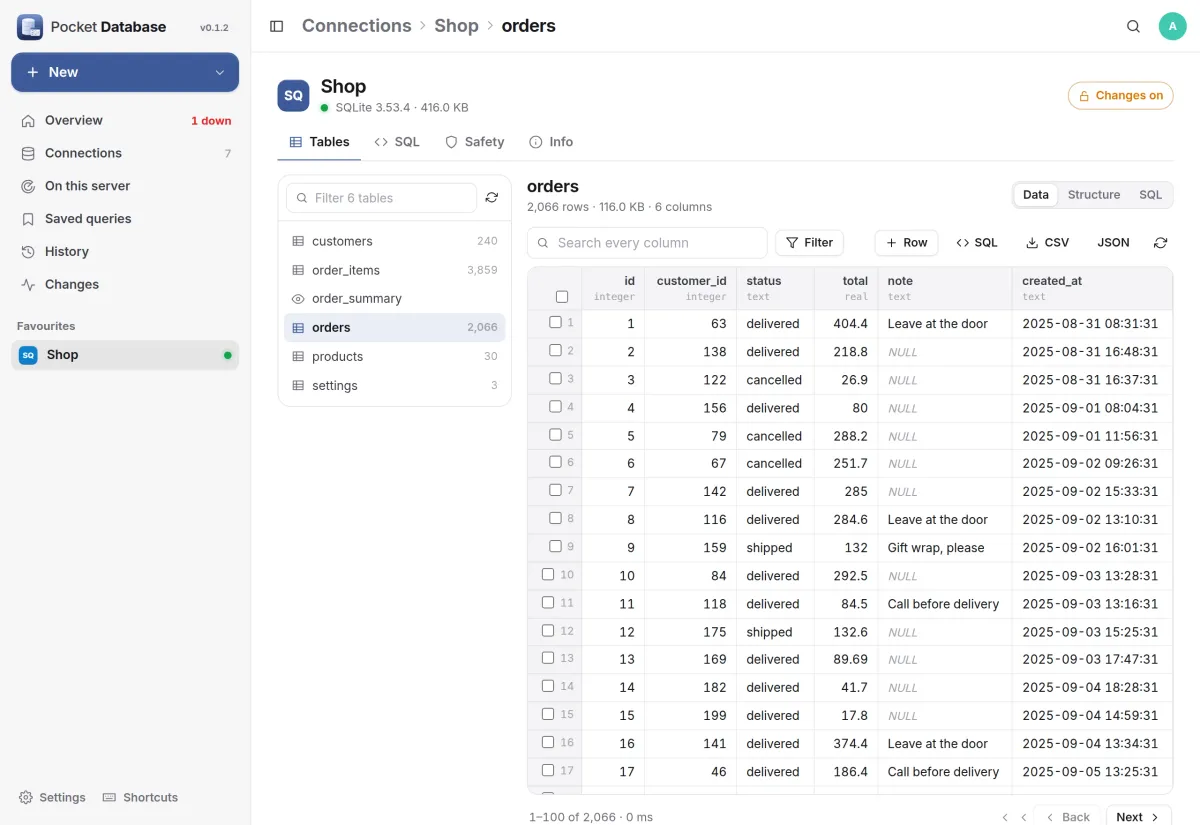This screenshot has height=825, width=1200.
Task: Check the checkbox for row 1
Action: (x=556, y=322)
